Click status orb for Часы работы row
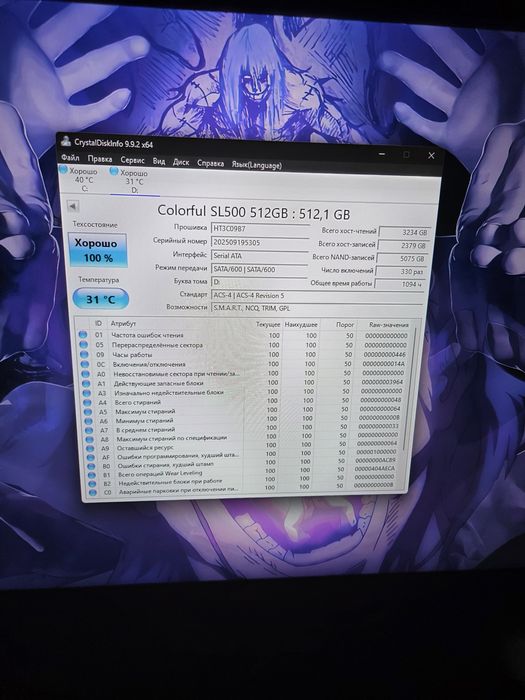The image size is (525, 700). 84,354
